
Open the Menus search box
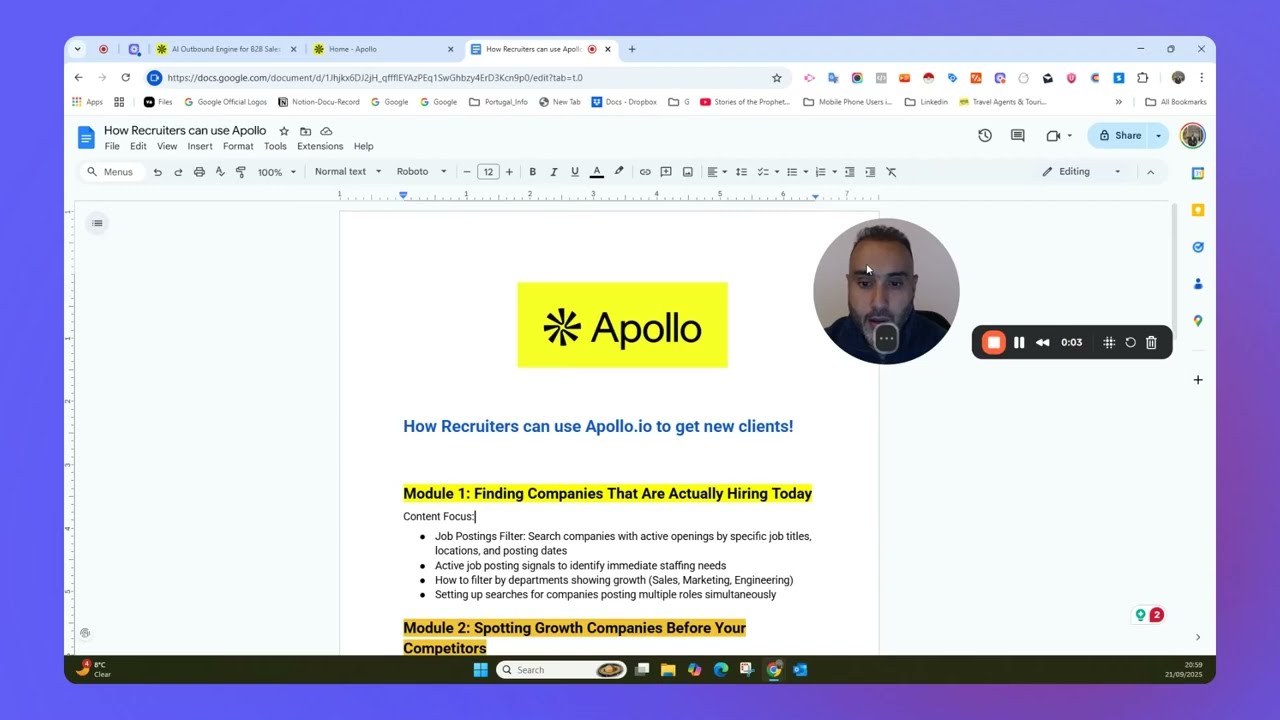coord(110,172)
